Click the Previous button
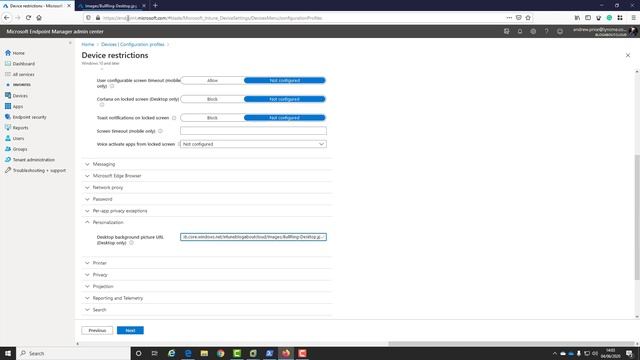Screen dimensions: 640x360 (97, 330)
